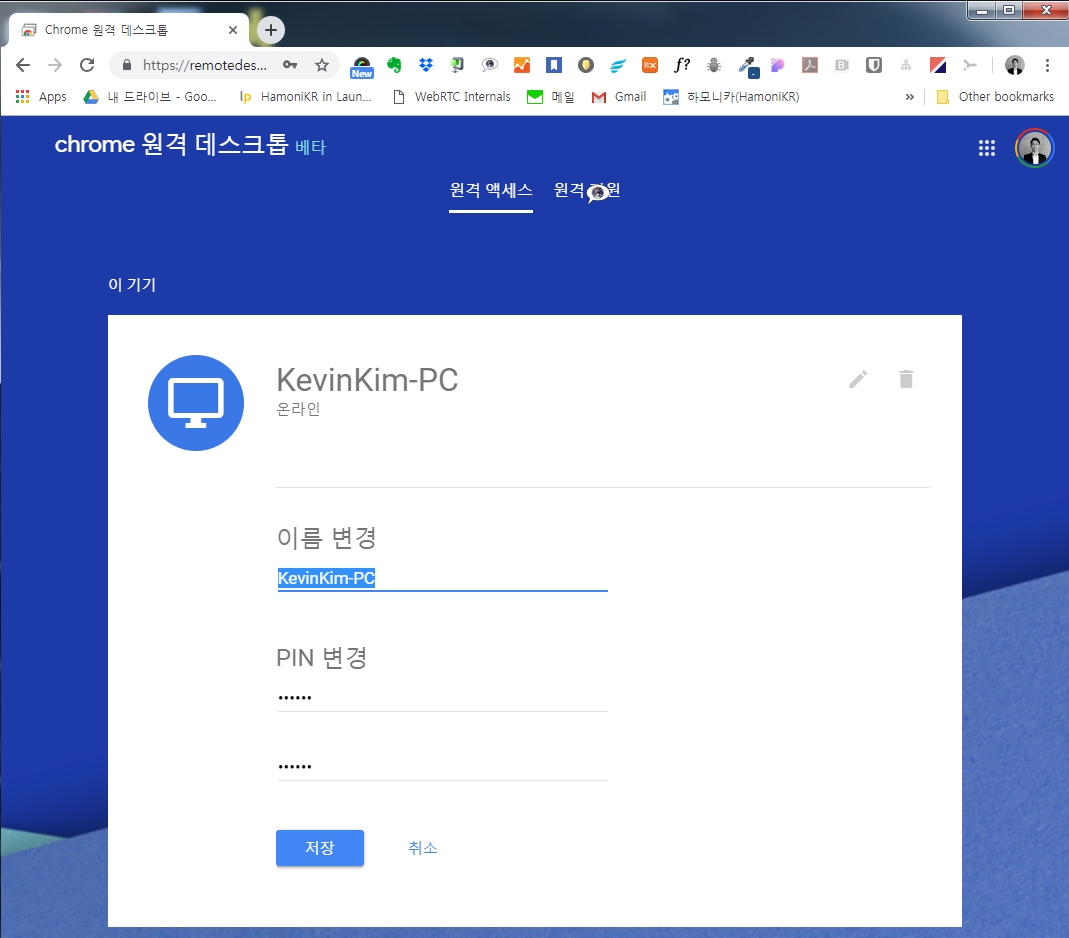Viewport: 1069px width, 938px height.
Task: Open the Chrome three-dot menu
Action: click(1047, 65)
